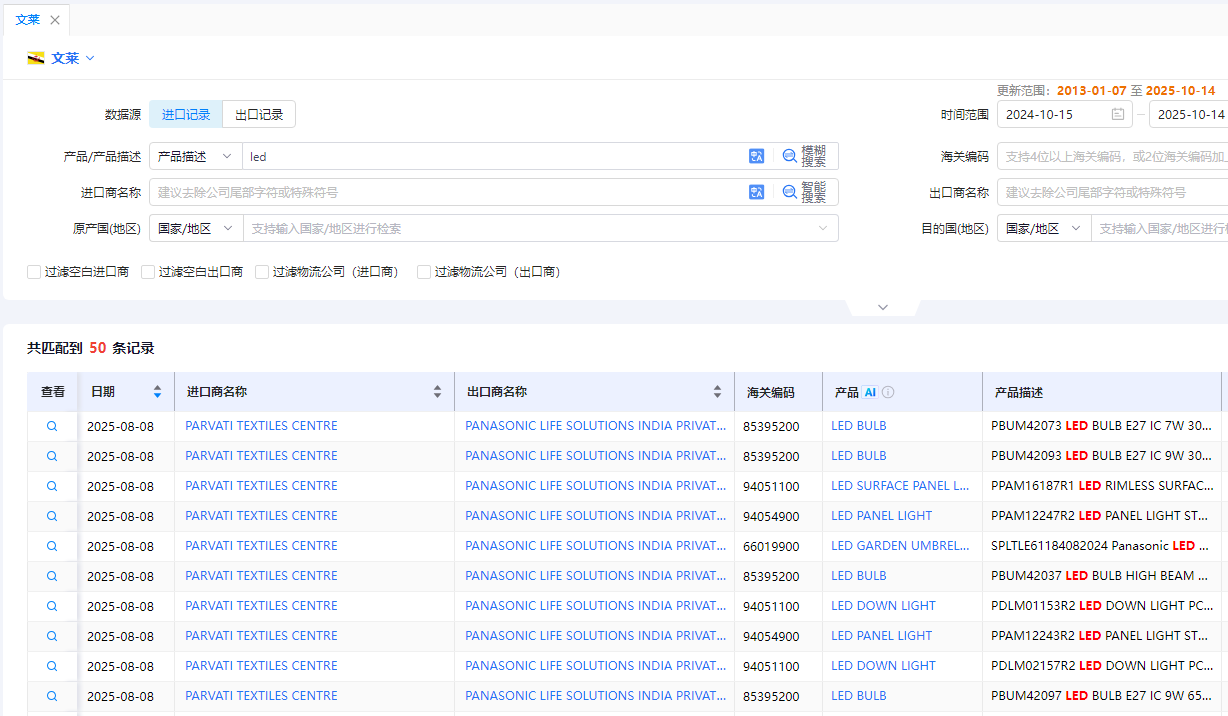Open the 产品描述 field type dropdown
1228x716 pixels.
point(196,156)
